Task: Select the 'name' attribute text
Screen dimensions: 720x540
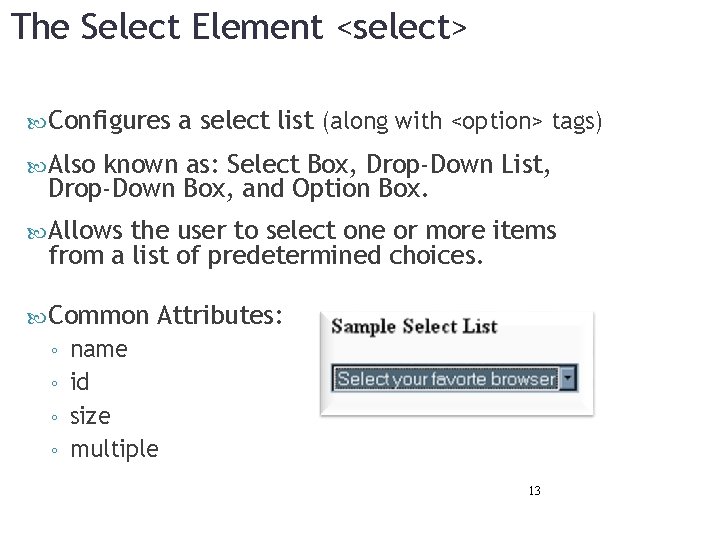Action: [99, 350]
